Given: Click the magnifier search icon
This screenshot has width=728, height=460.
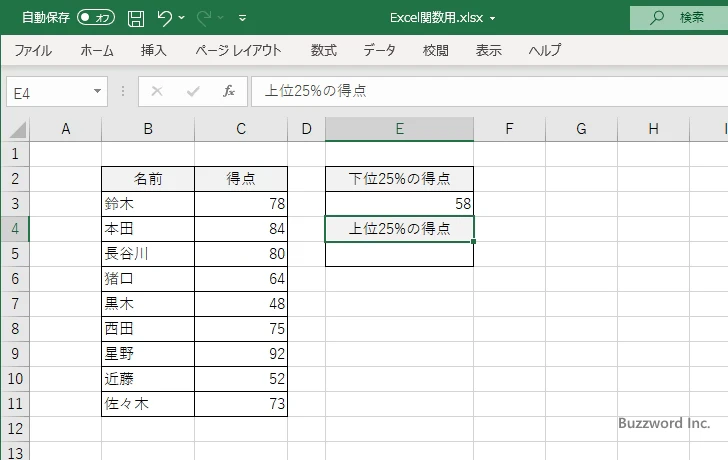Looking at the screenshot, I should (x=656, y=18).
